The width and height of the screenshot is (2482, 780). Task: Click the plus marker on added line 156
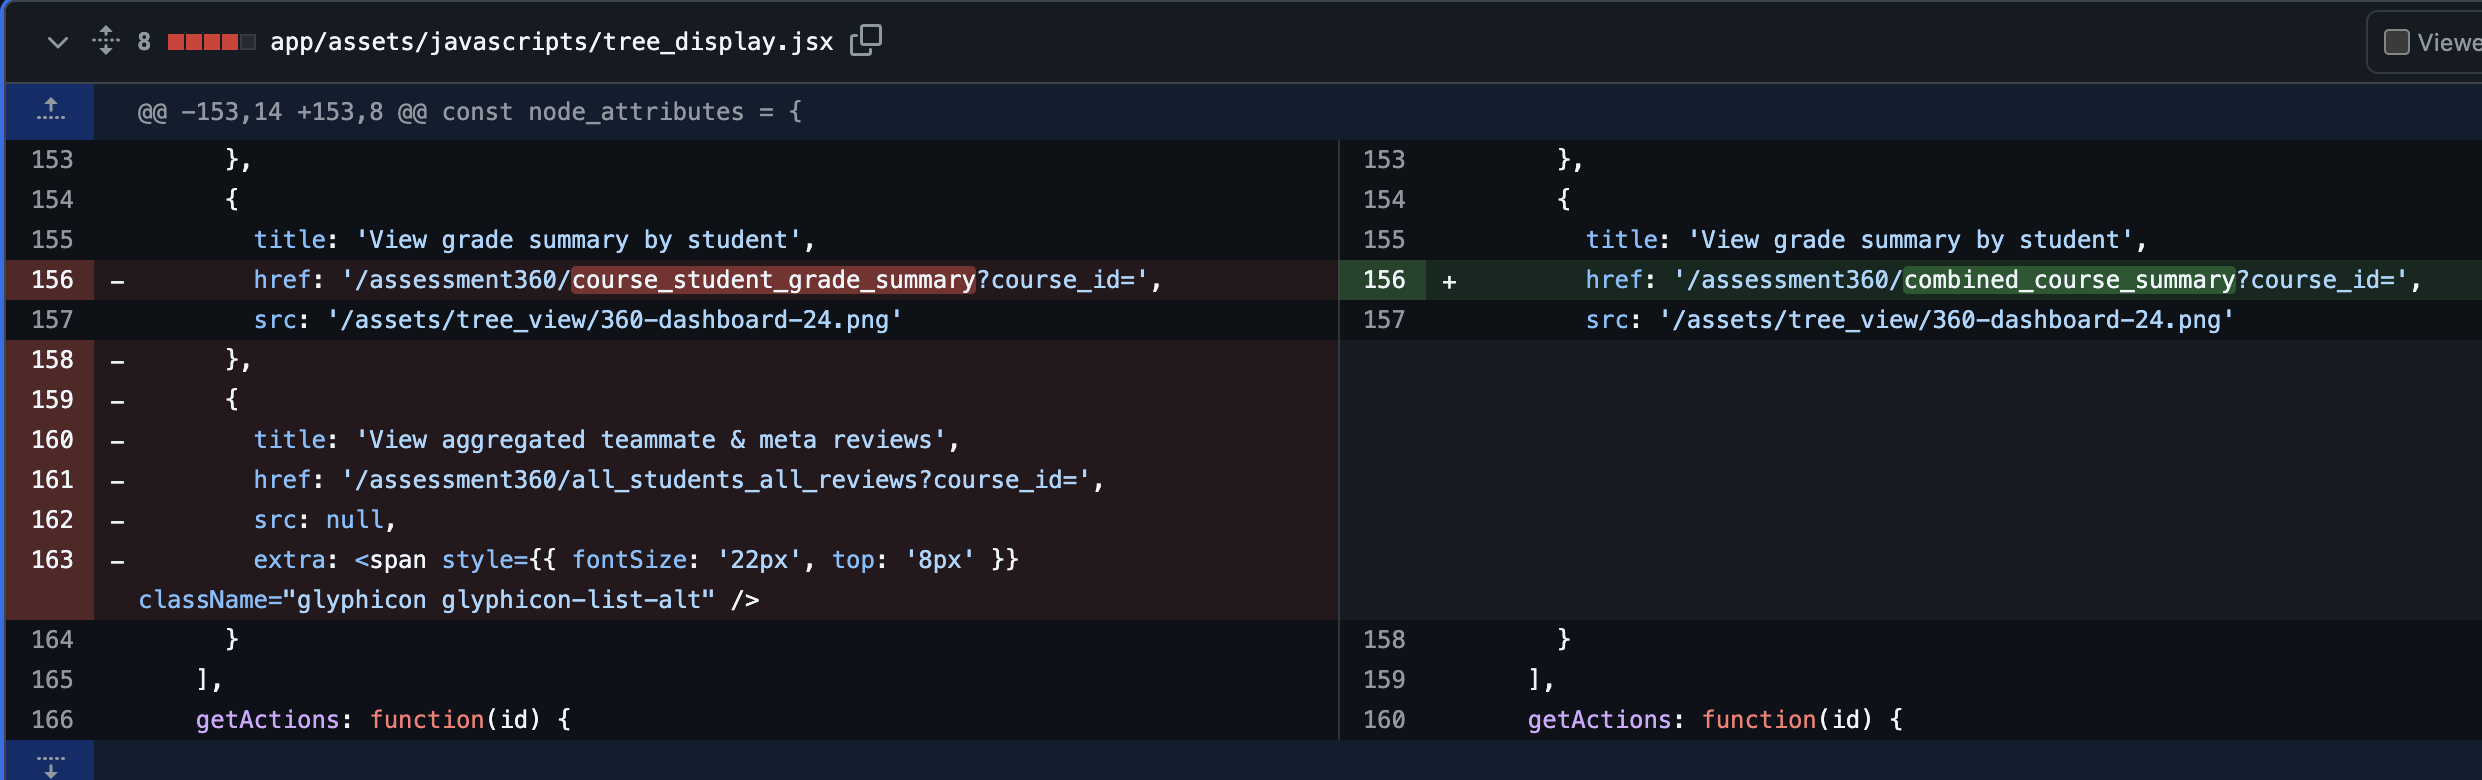(x=1449, y=282)
